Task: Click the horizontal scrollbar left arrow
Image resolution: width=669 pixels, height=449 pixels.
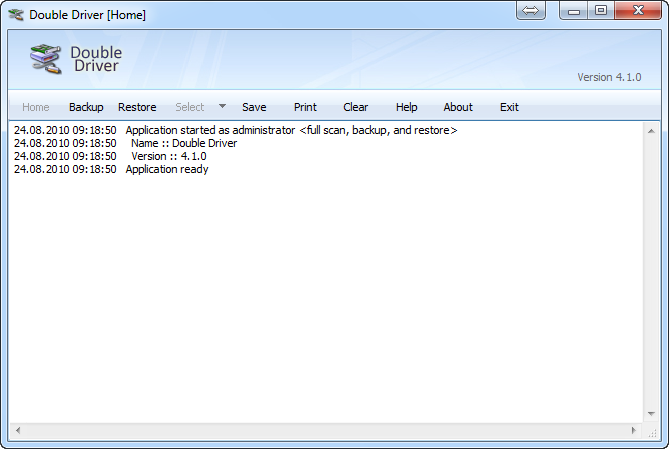Action: [17, 430]
